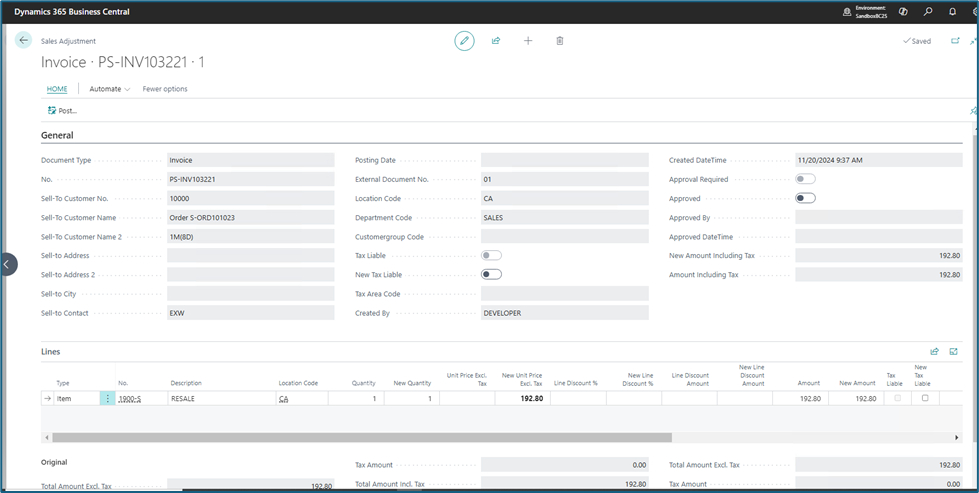Delete the invoice with the trash icon
This screenshot has width=979, height=493.
[x=560, y=41]
